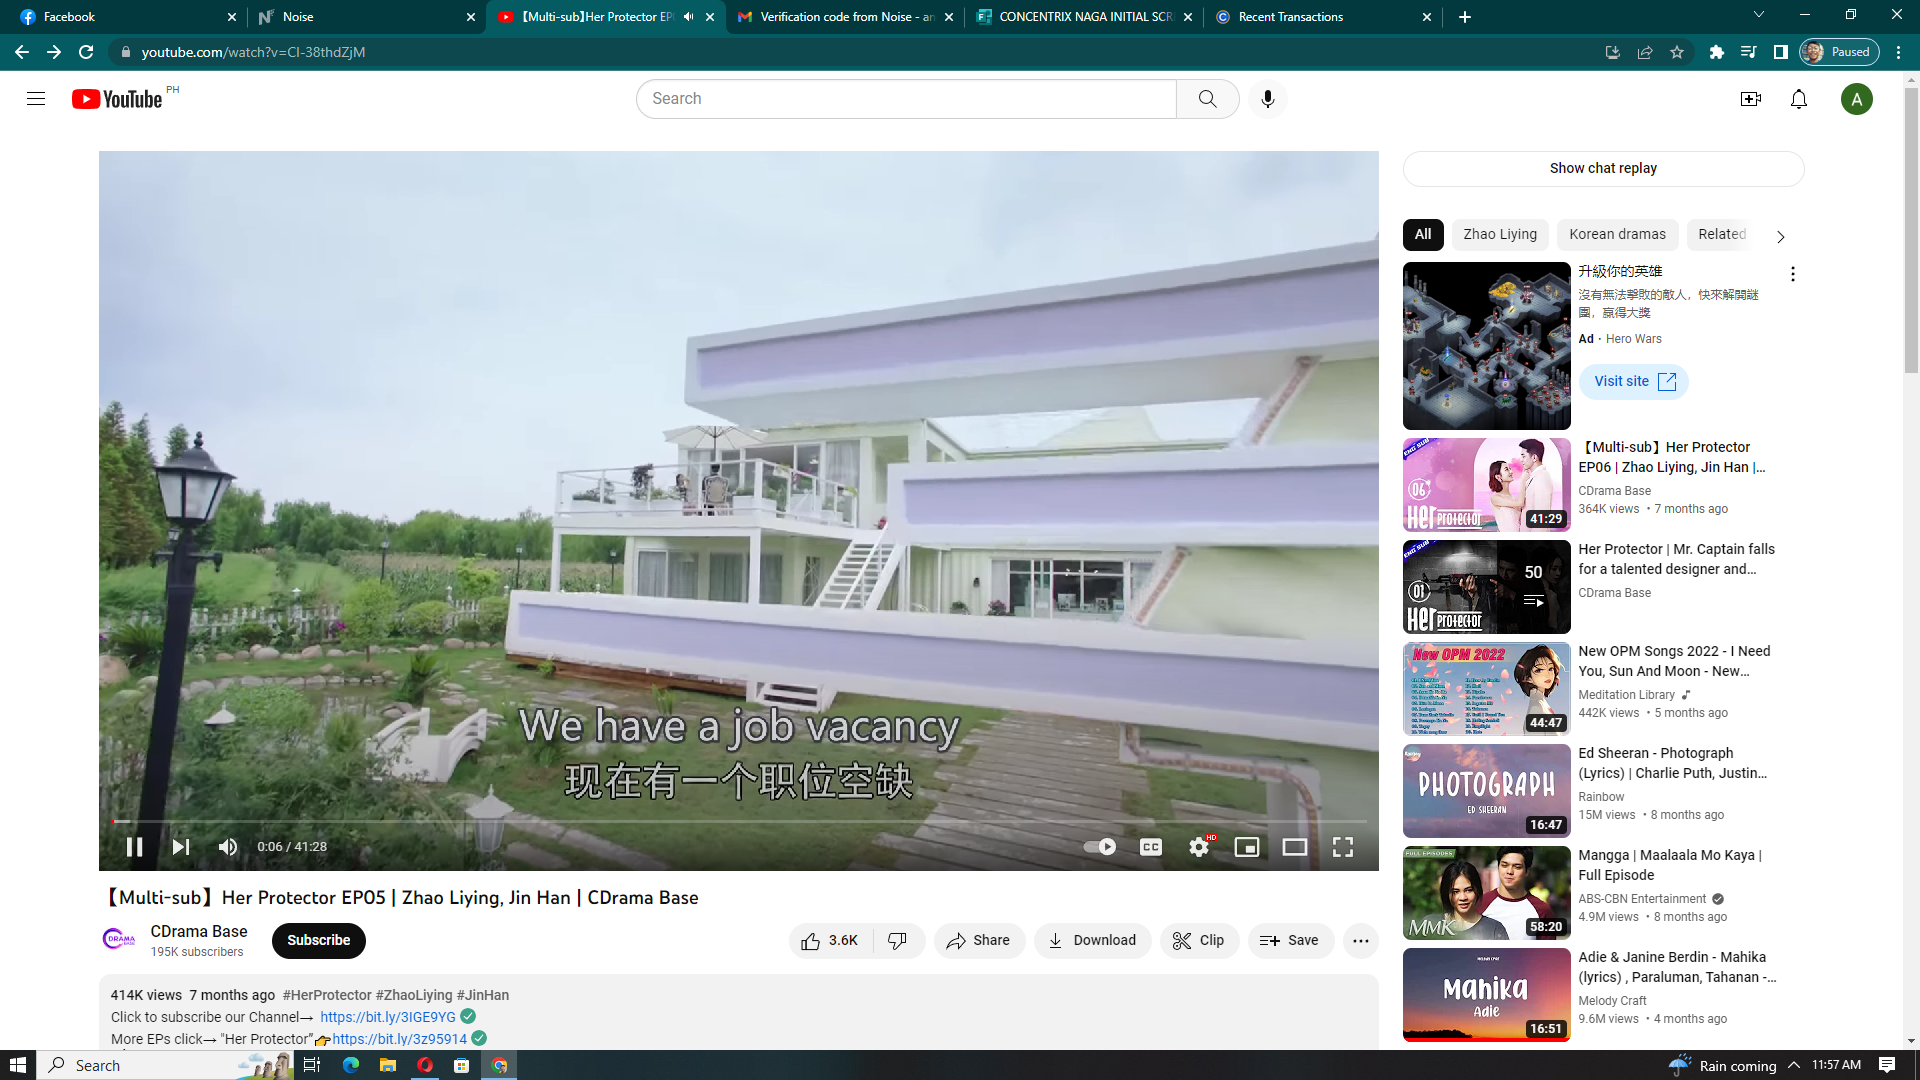Image resolution: width=1920 pixels, height=1080 pixels.
Task: Open File Explorer from the taskbar
Action: (388, 1065)
